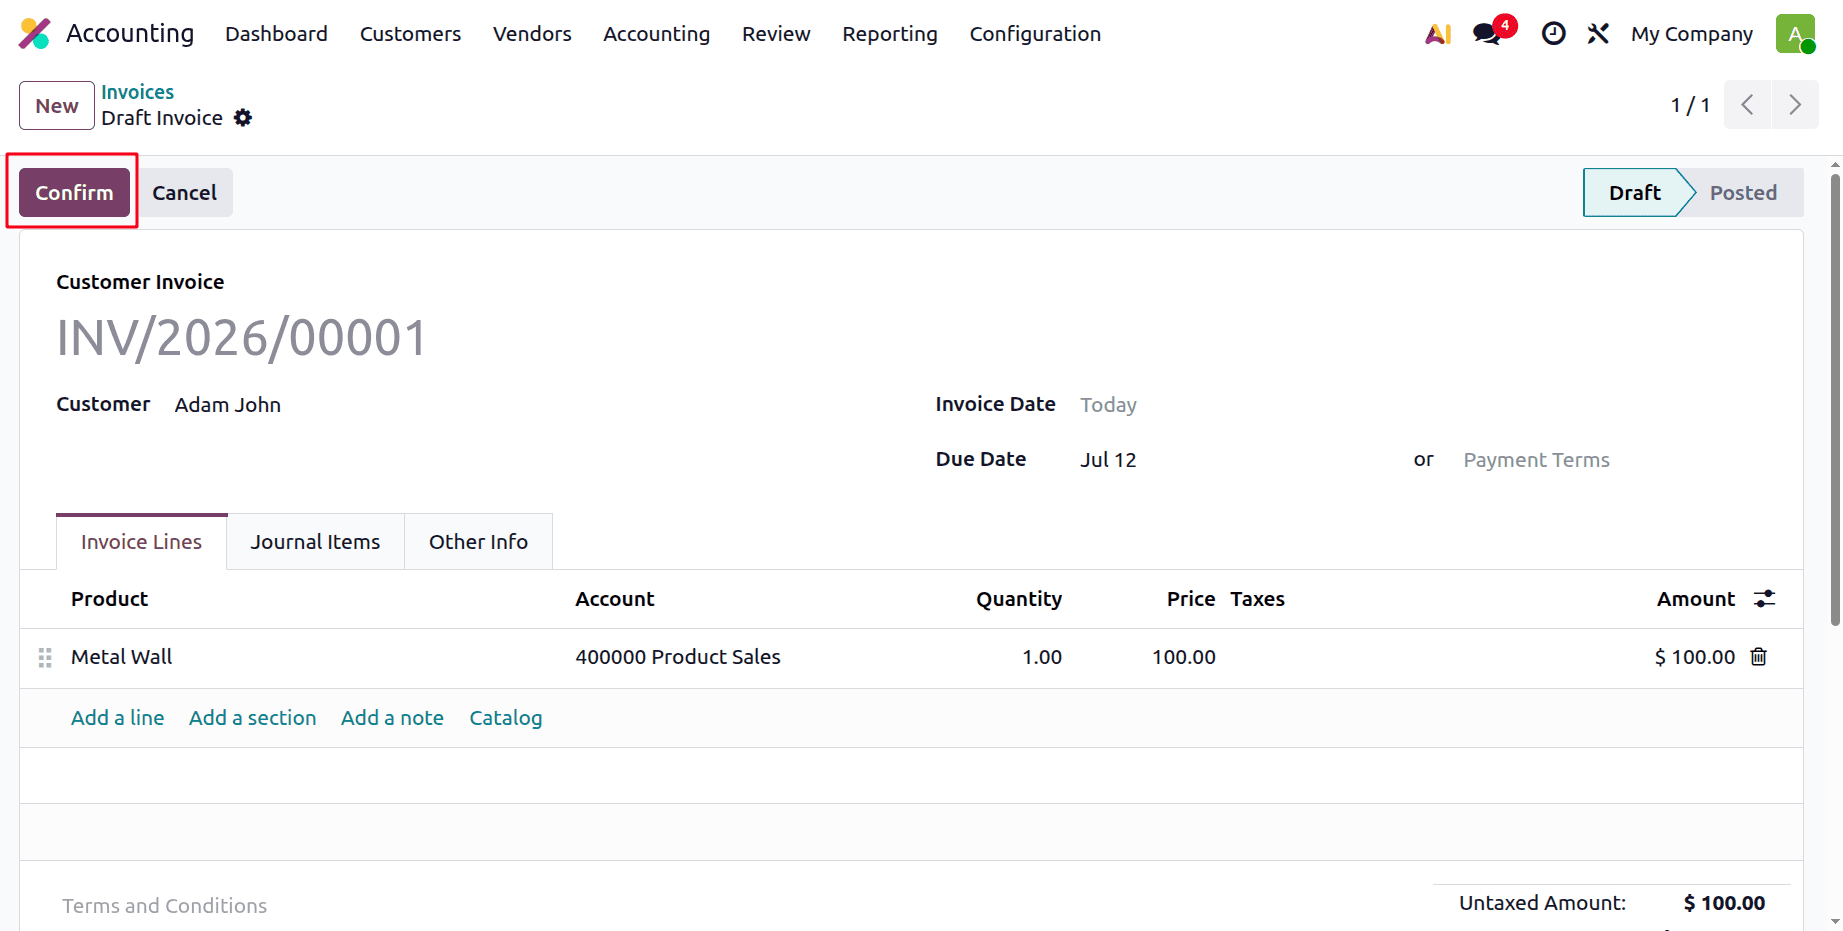
Task: Click Add a section link
Action: [252, 718]
